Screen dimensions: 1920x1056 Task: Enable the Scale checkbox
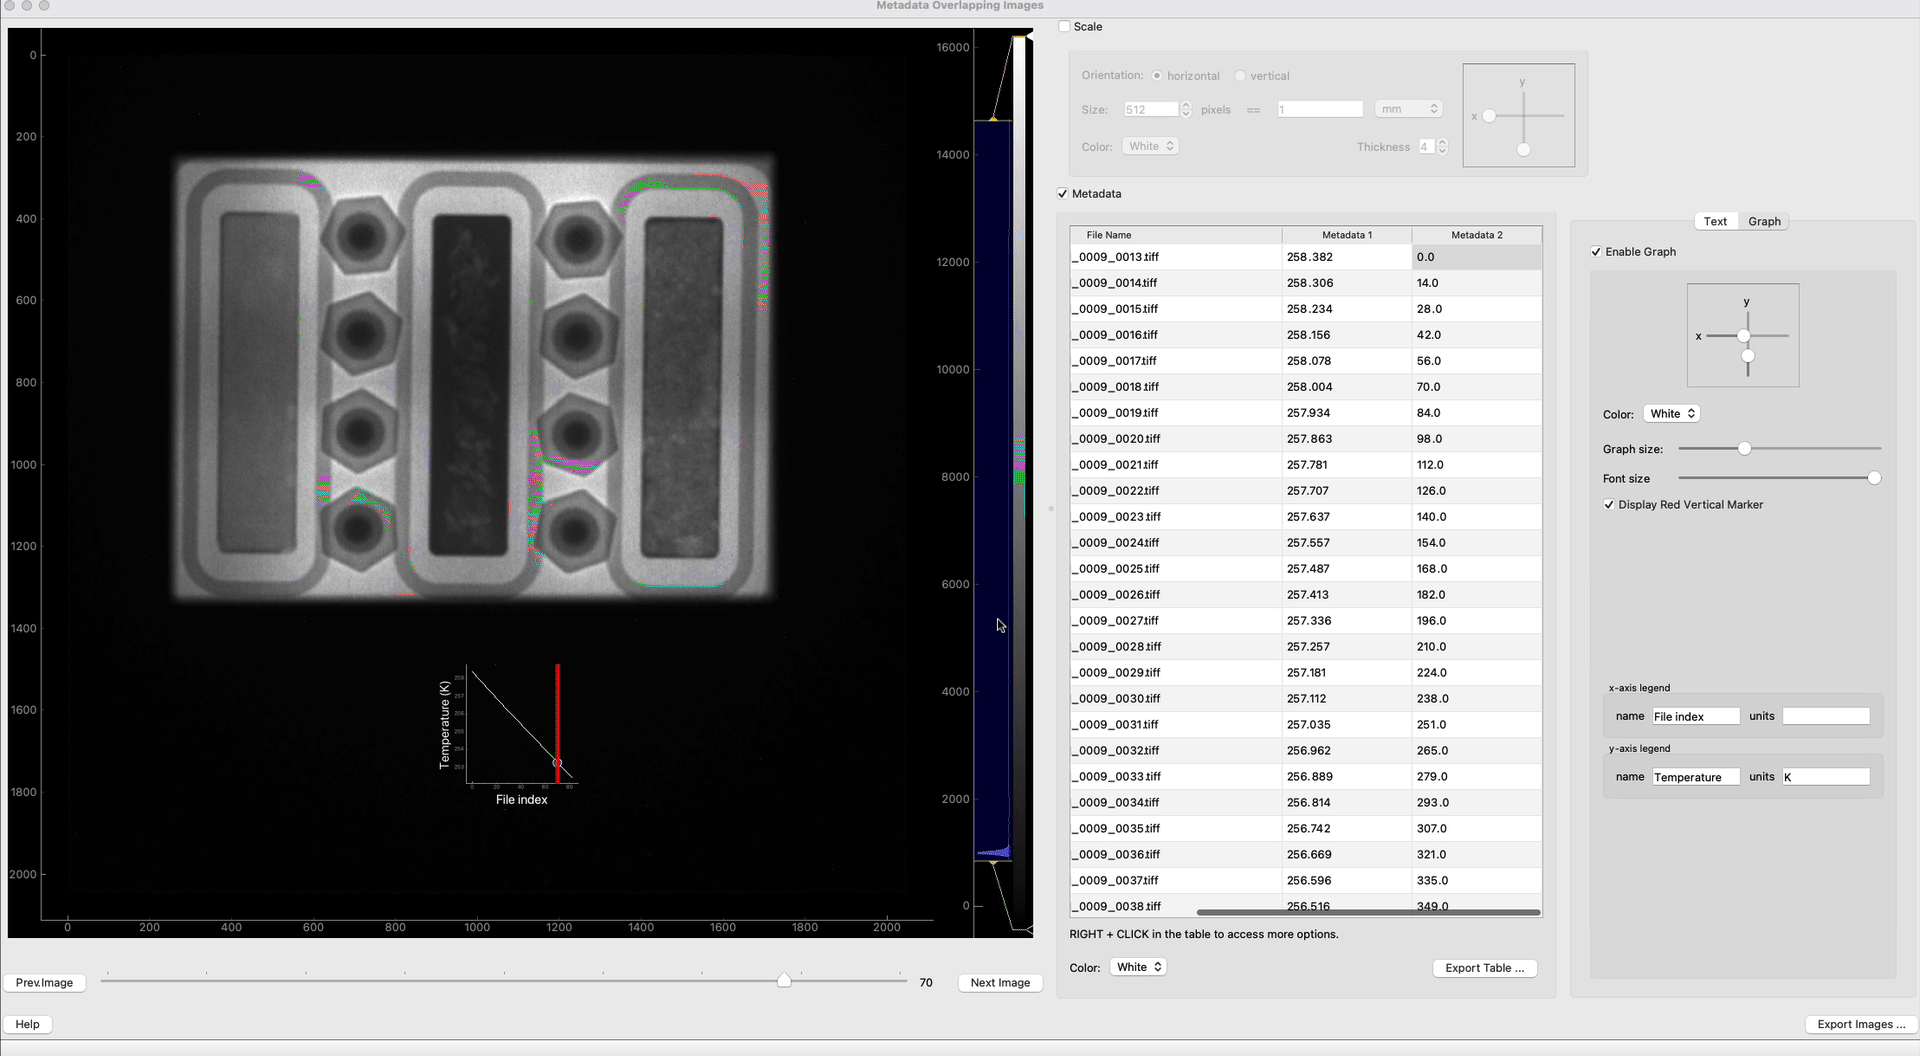1064,27
